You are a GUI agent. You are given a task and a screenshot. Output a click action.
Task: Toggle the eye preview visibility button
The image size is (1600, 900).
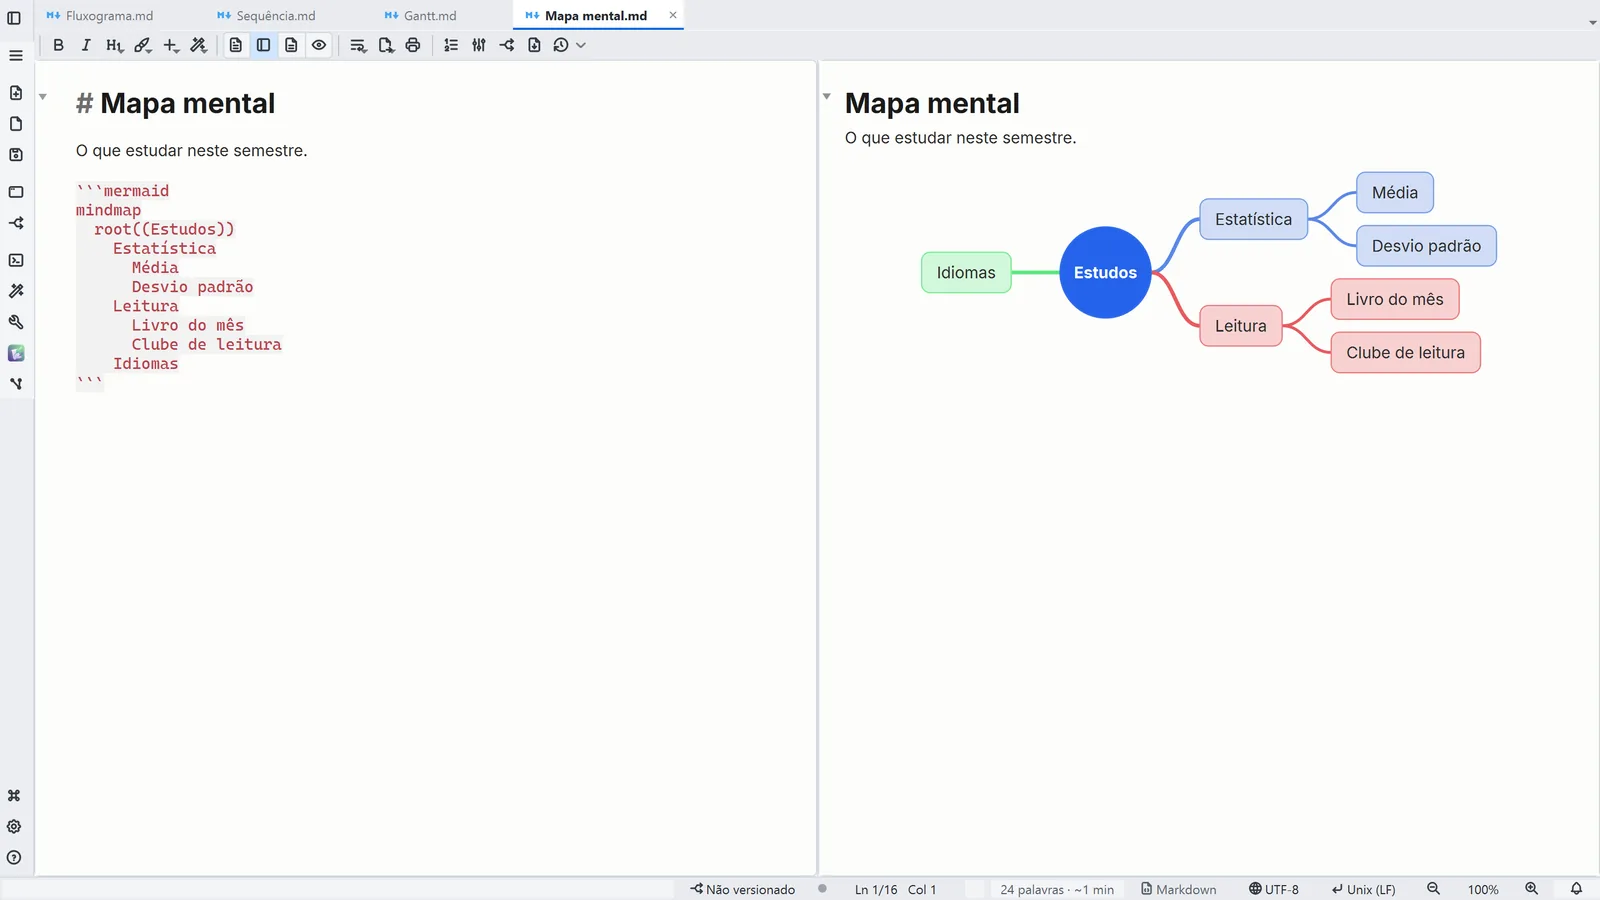[319, 45]
